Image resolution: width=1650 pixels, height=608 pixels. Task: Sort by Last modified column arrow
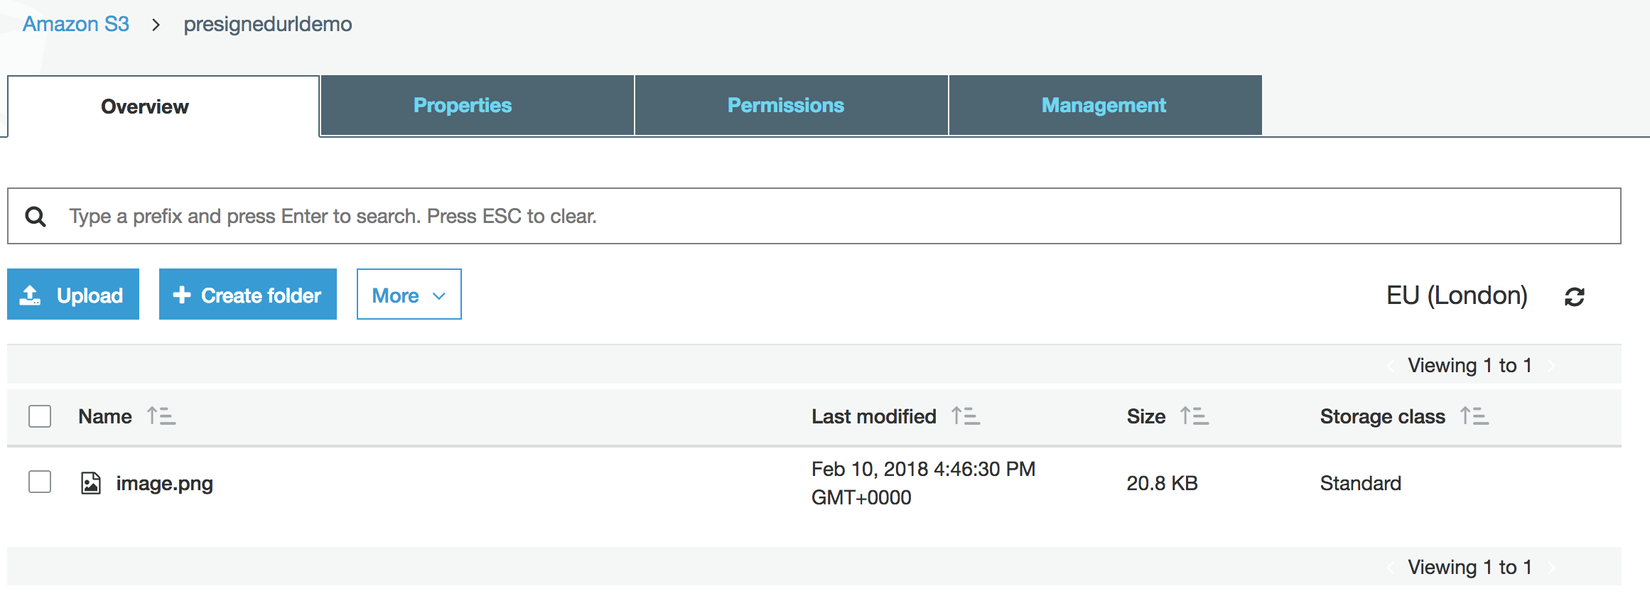coord(965,416)
